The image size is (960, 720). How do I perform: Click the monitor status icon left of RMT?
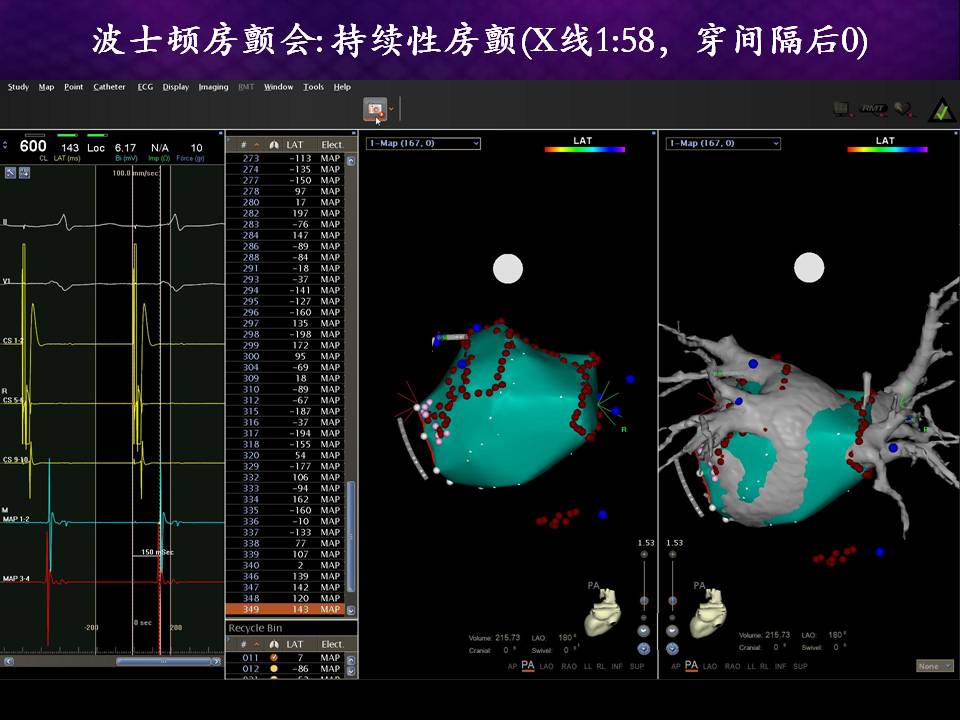click(842, 109)
